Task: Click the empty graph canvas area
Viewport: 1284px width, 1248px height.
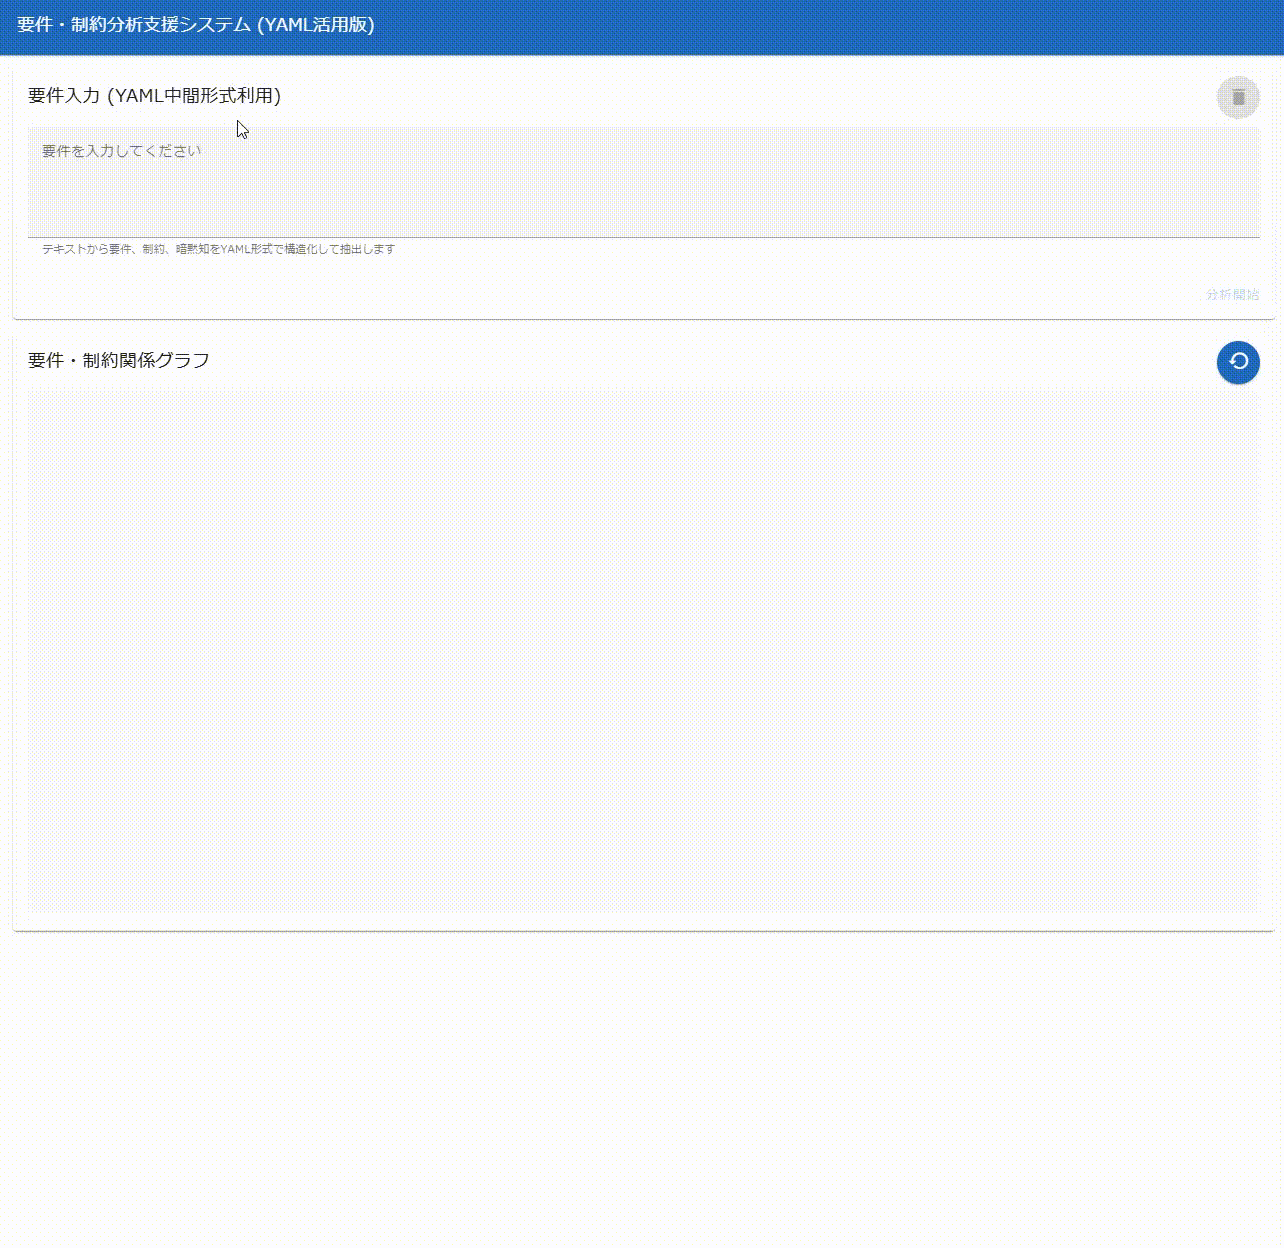Action: [644, 651]
